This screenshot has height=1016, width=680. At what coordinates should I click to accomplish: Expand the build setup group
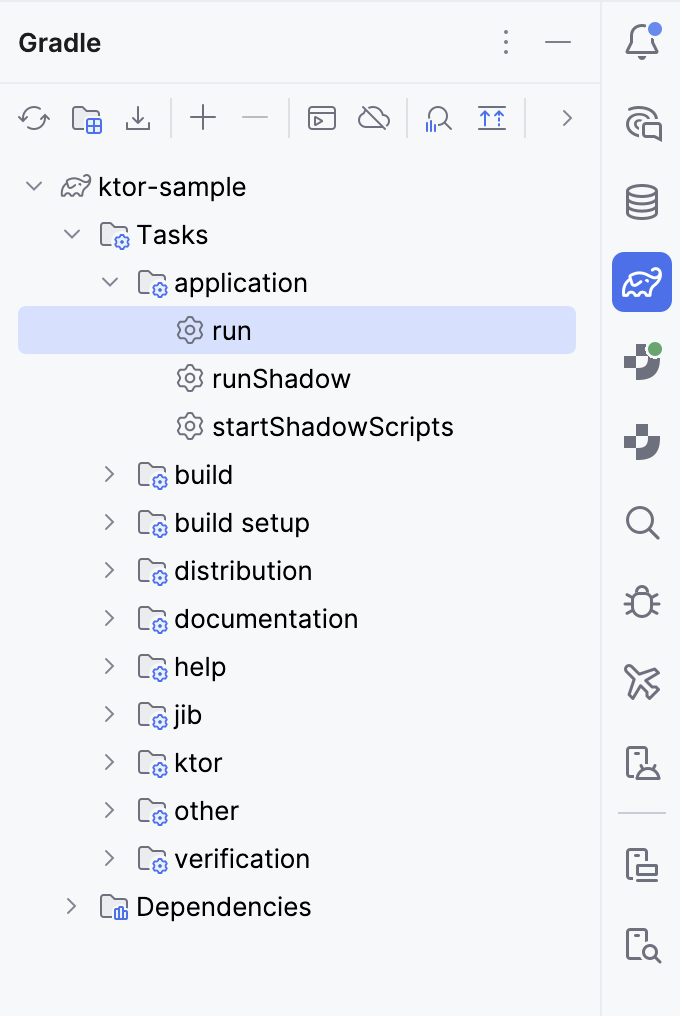tap(110, 522)
